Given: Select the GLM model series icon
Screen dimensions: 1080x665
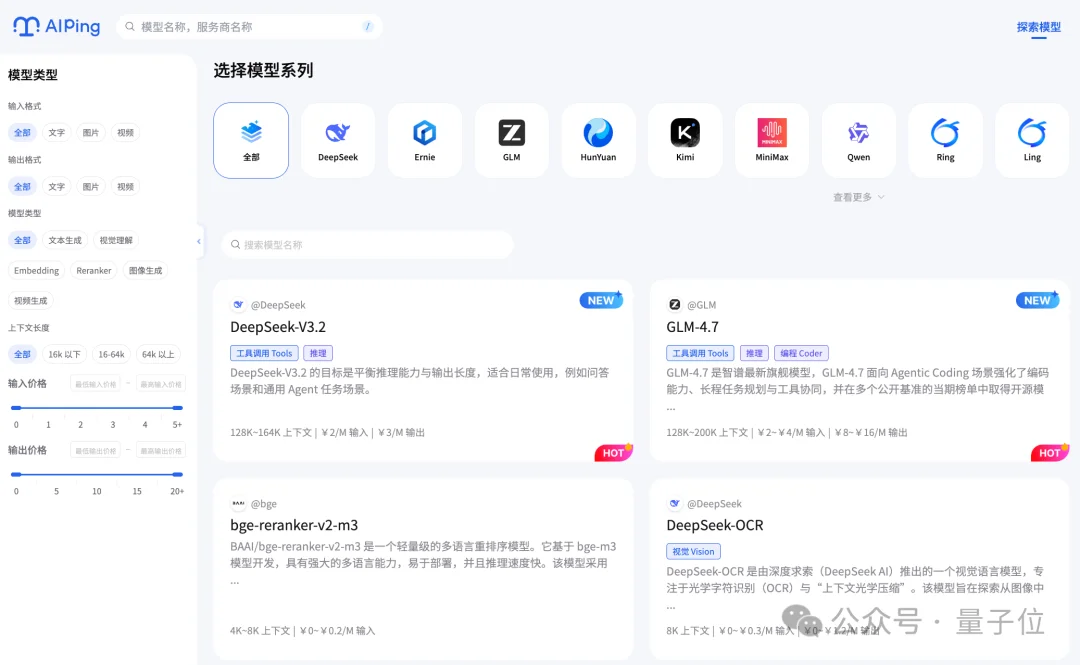Looking at the screenshot, I should (511, 139).
